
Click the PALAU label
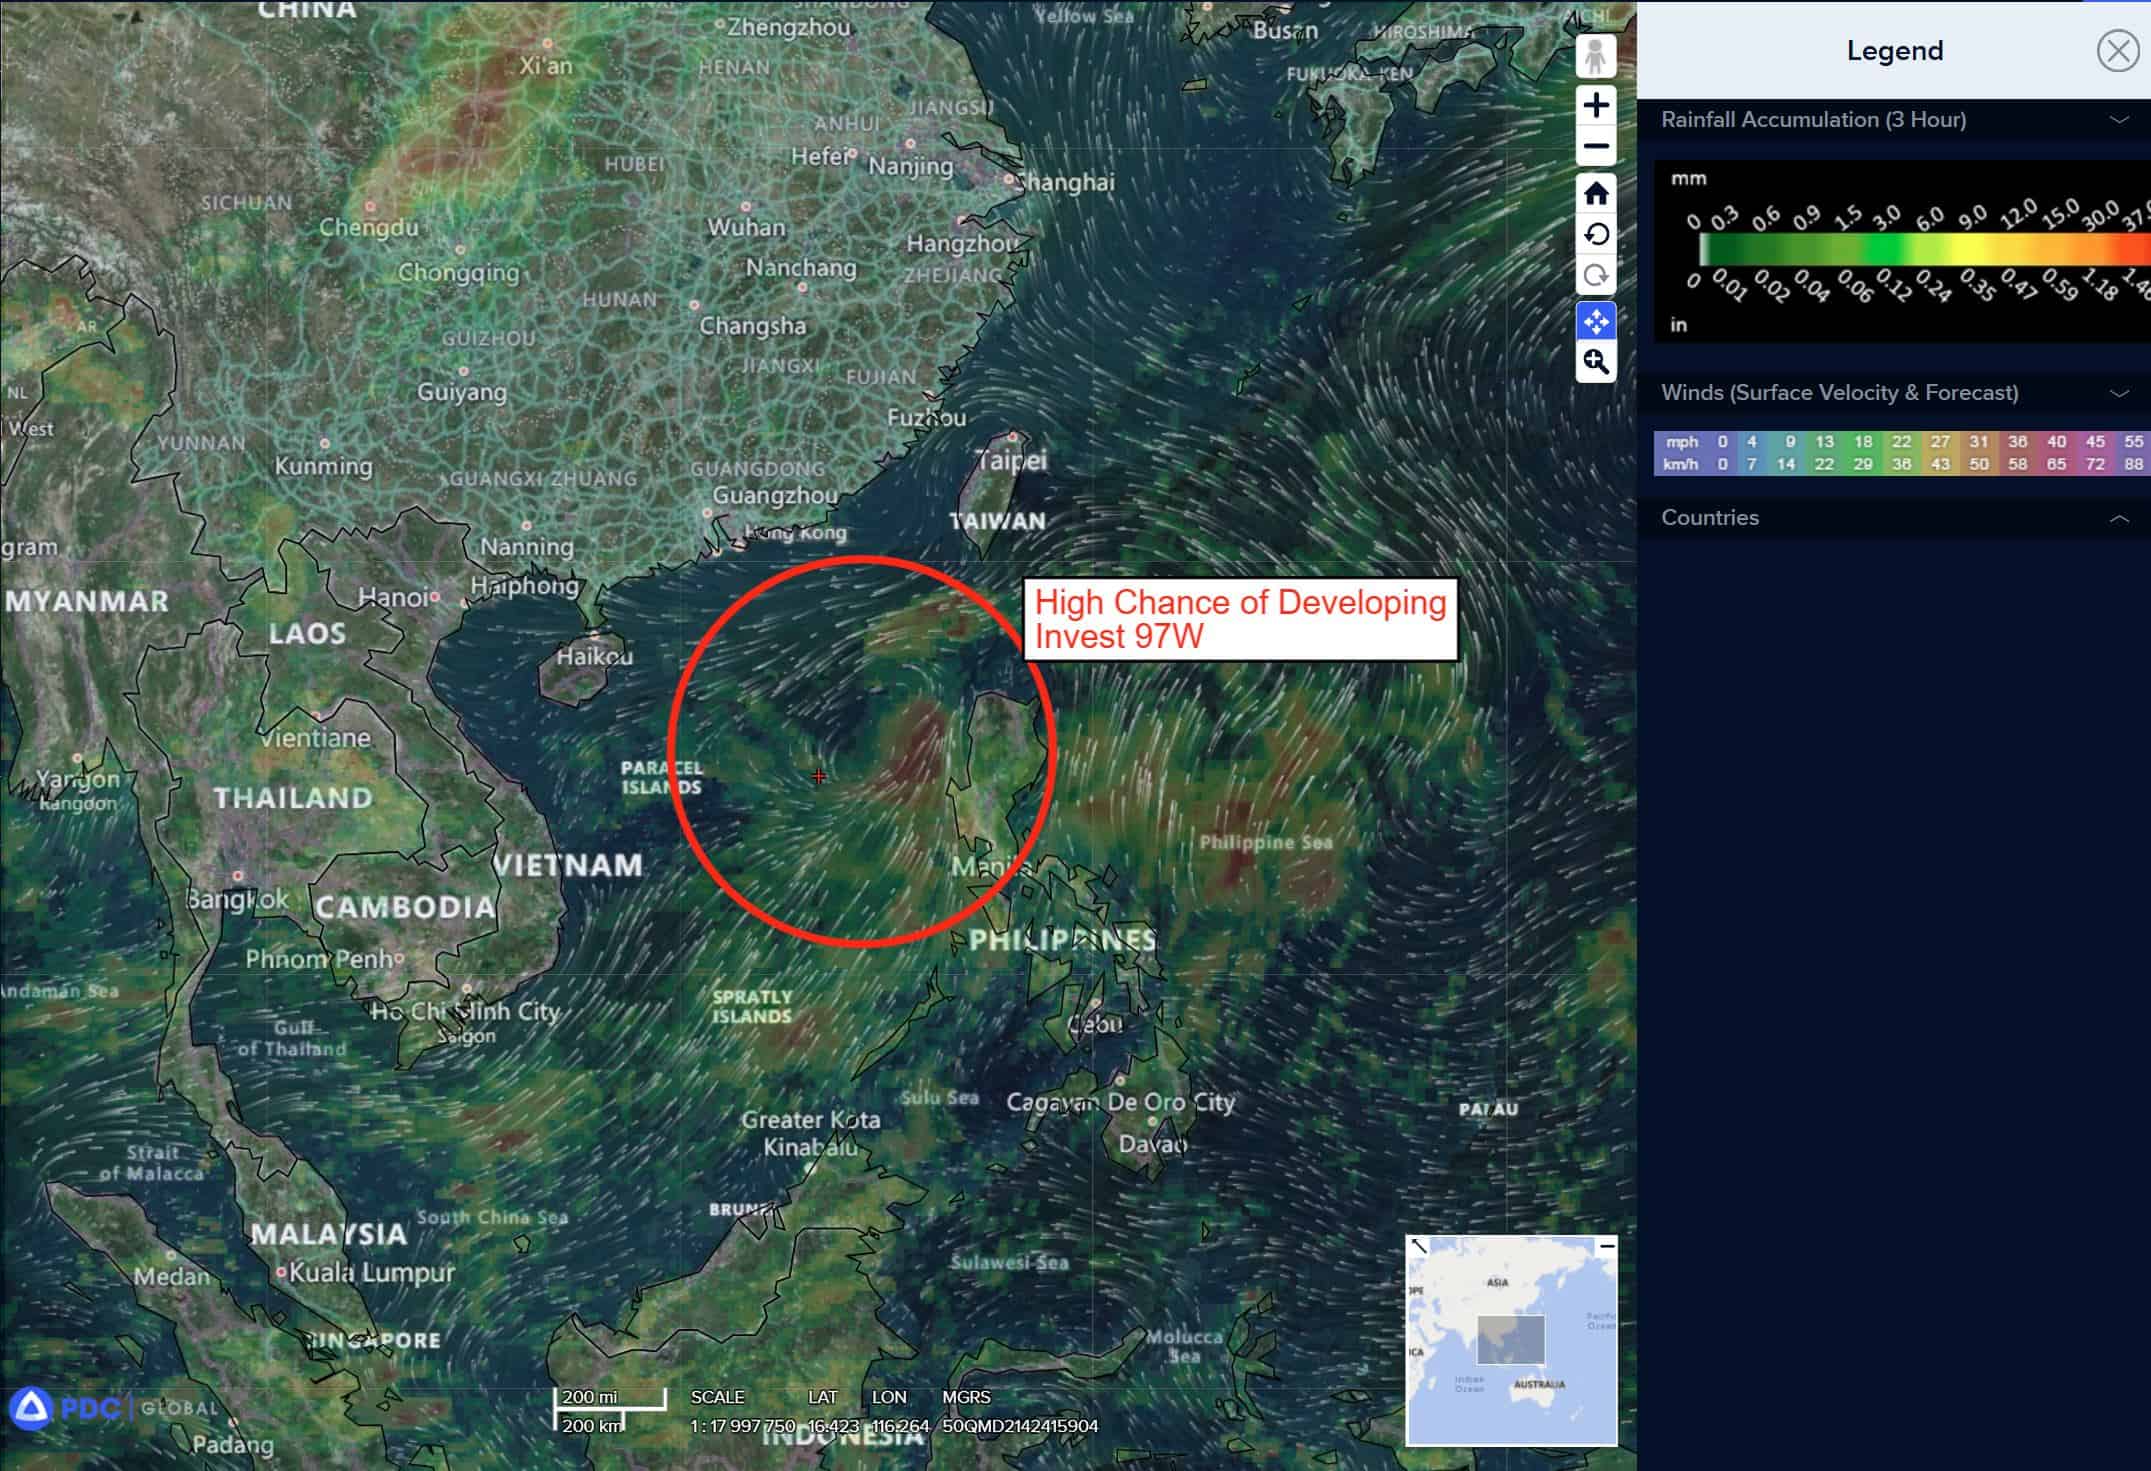tap(1488, 1109)
